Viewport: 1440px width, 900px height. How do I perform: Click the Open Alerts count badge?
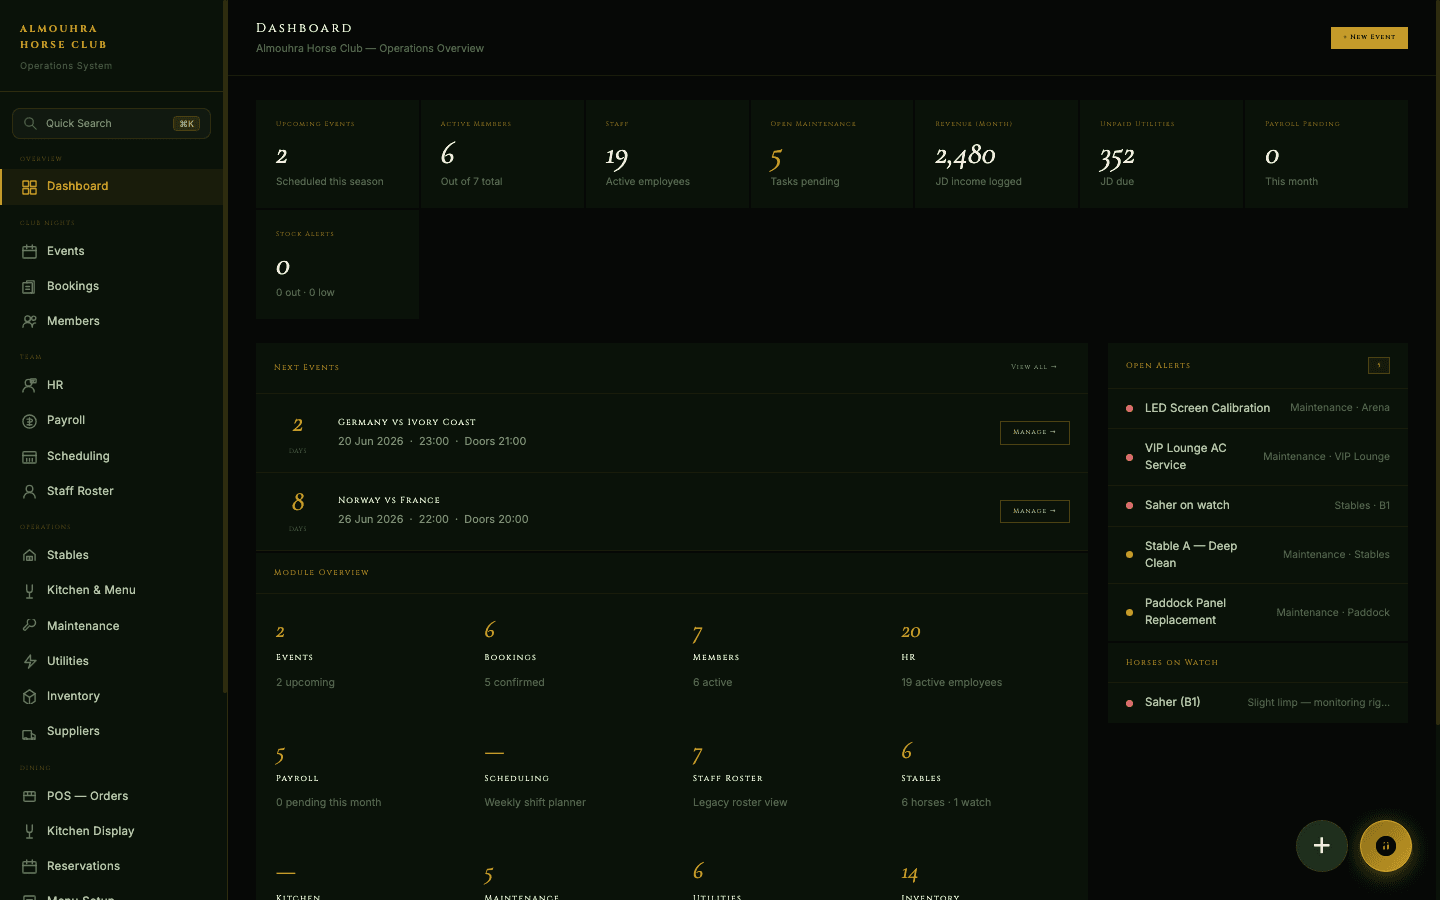click(x=1379, y=366)
